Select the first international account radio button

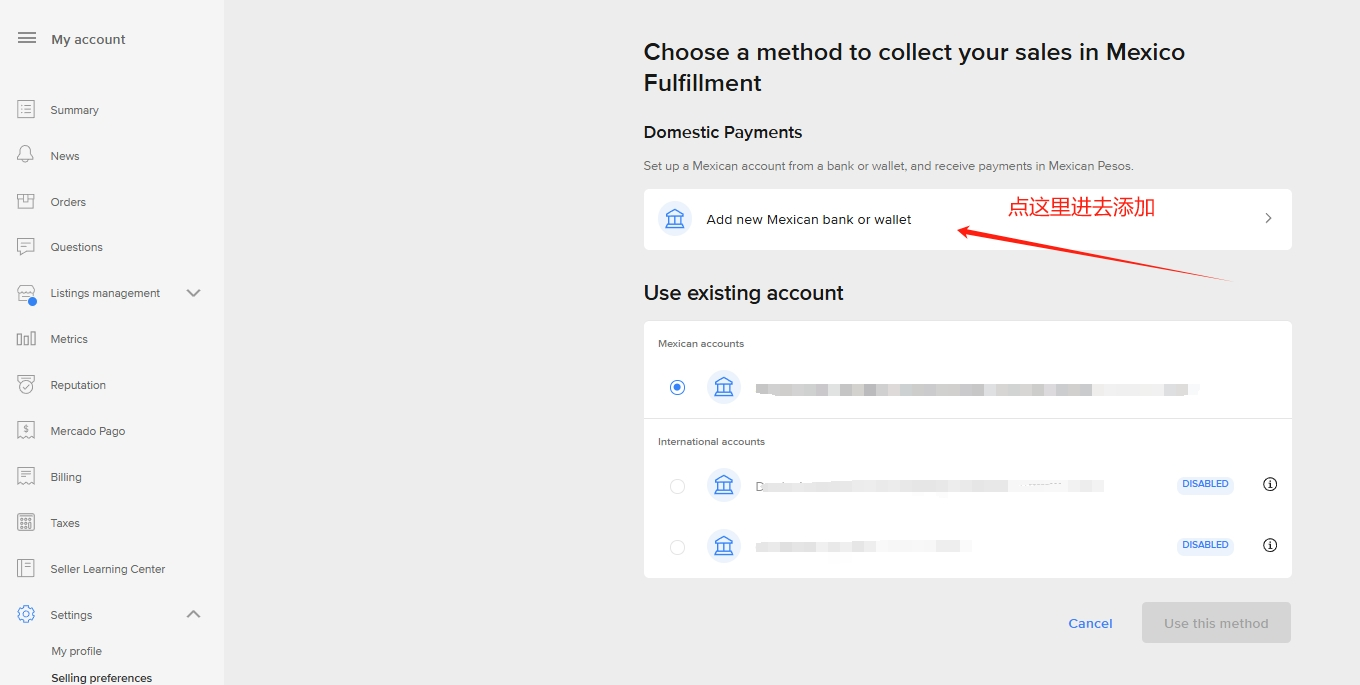[x=678, y=486]
